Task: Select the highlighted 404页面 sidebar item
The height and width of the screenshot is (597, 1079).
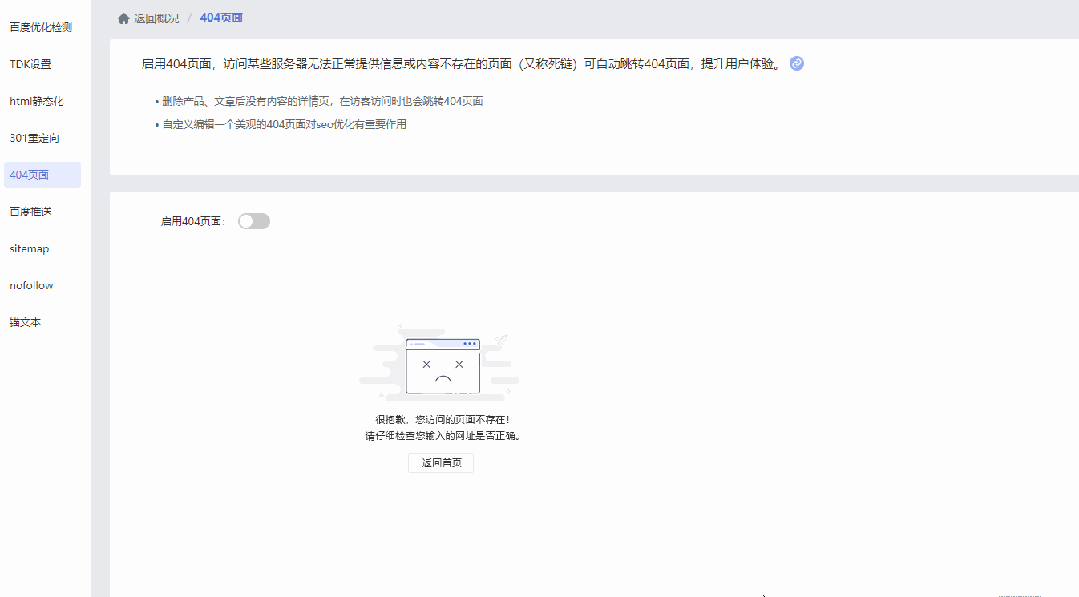Action: click(29, 175)
